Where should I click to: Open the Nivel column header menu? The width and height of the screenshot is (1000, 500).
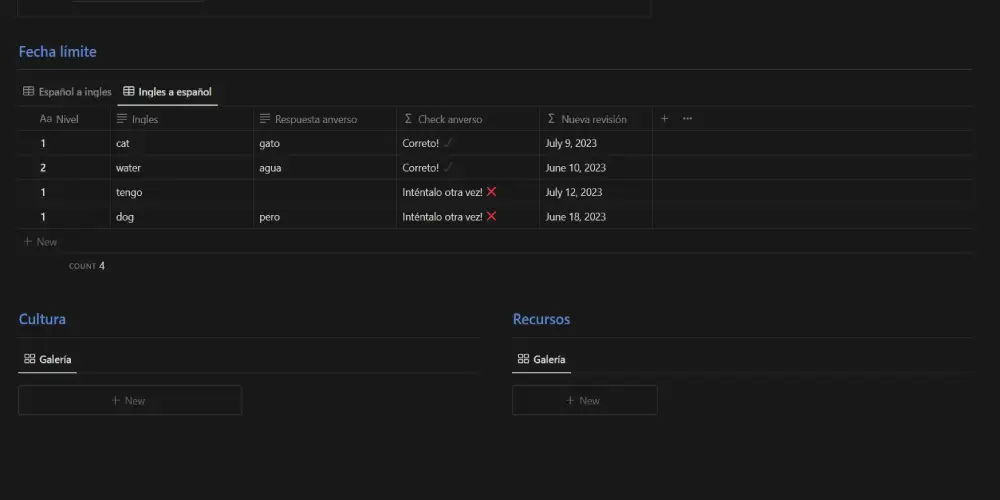(x=60, y=119)
